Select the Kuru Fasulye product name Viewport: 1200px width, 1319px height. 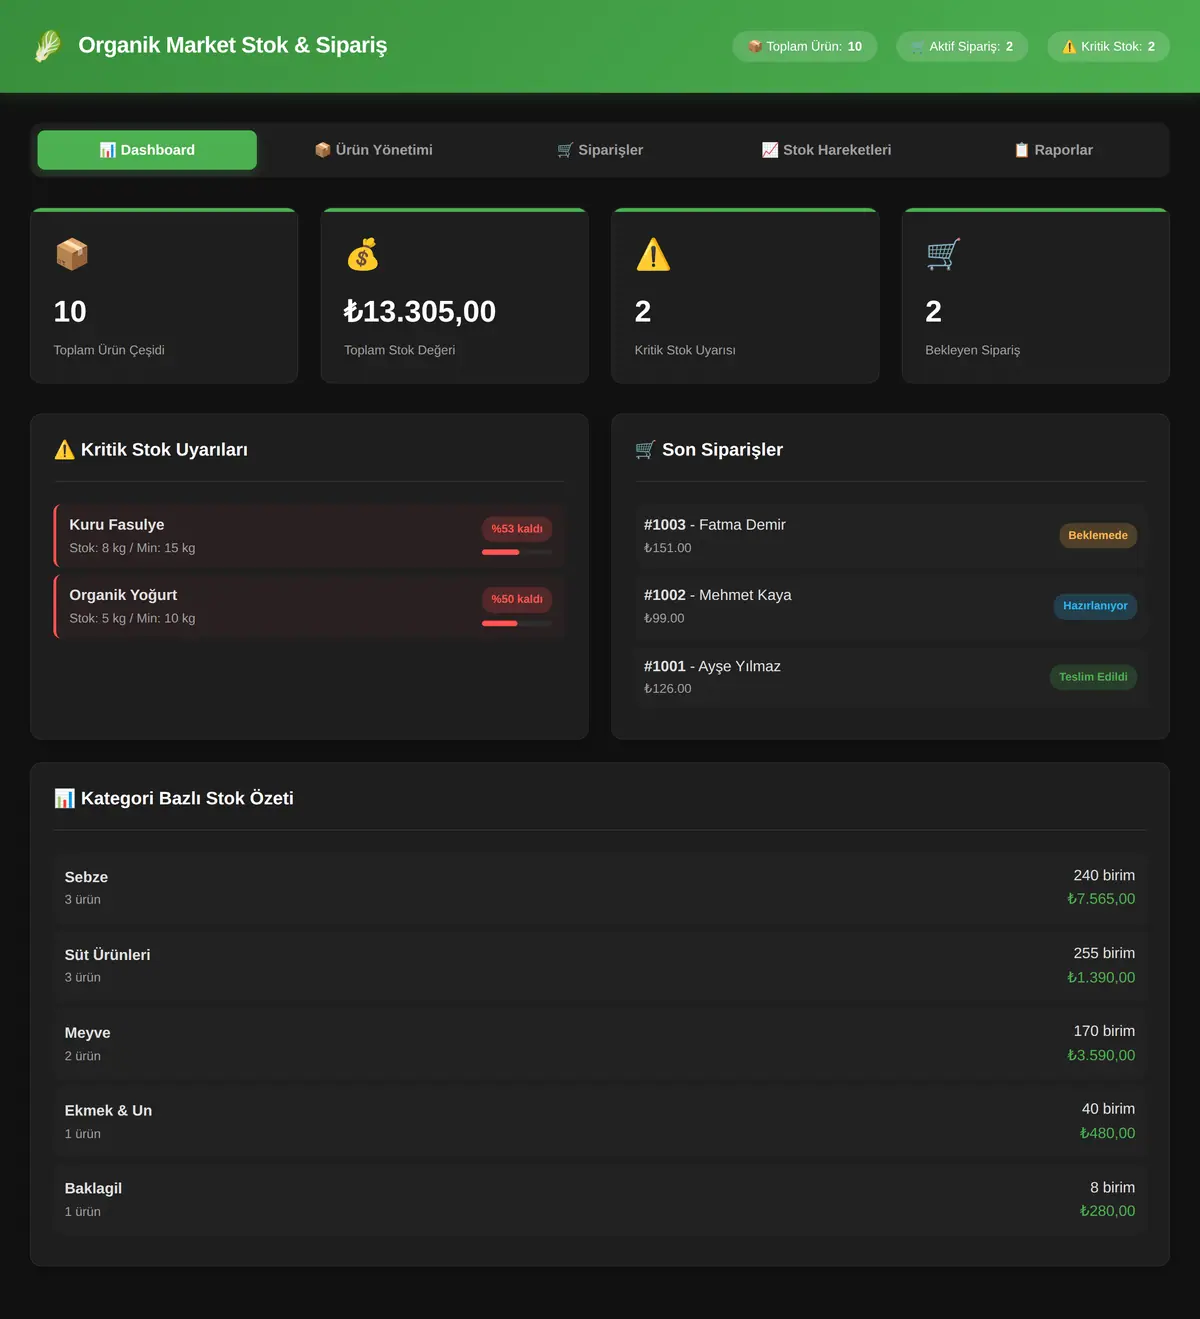[x=117, y=525]
